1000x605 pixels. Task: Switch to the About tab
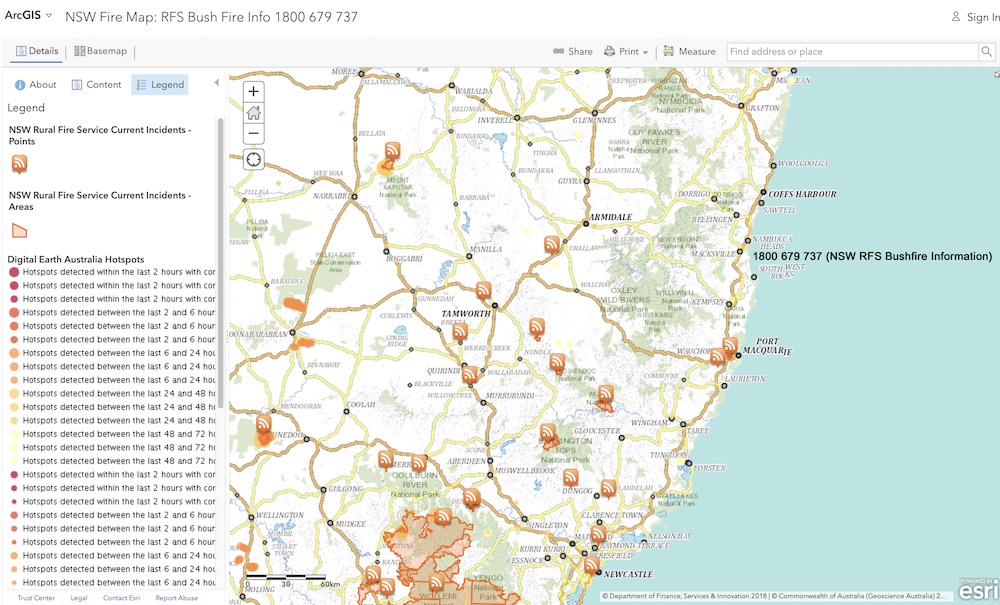point(36,85)
